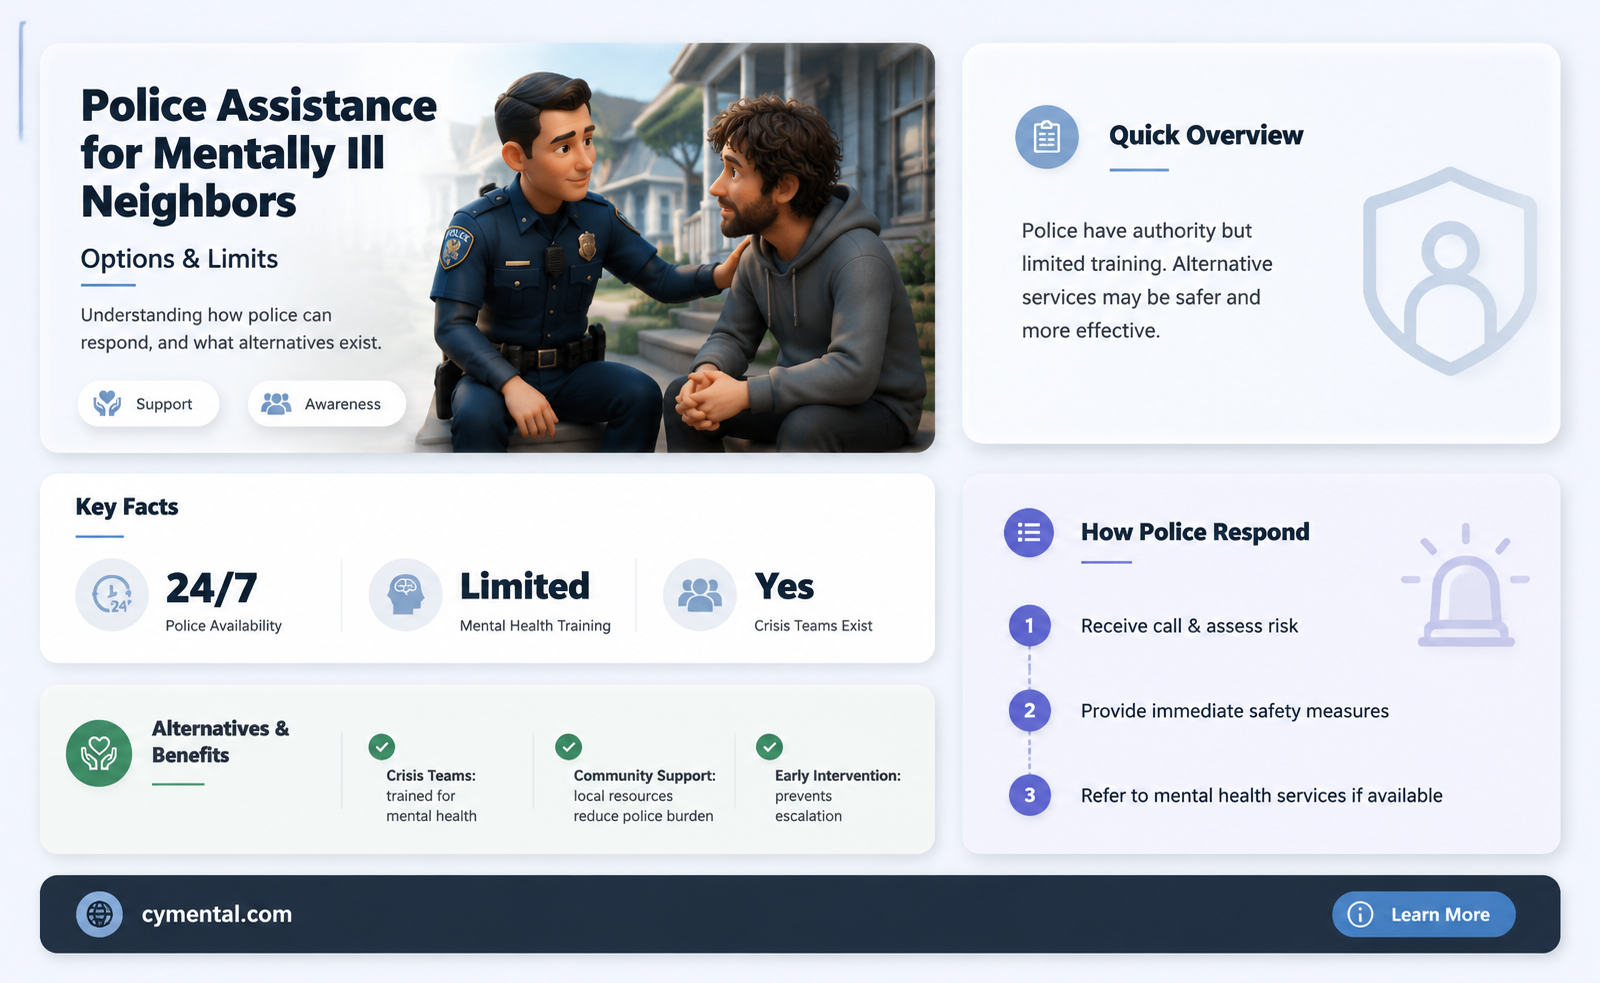The width and height of the screenshot is (1600, 983).
Task: Click the 24/7 value
Action: [211, 587]
